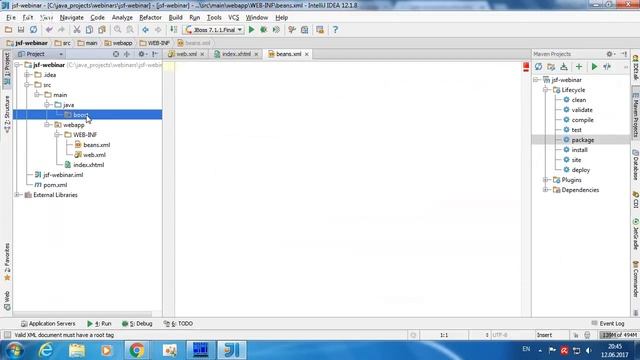Click inside the empty beans.xml editor area

[347, 188]
